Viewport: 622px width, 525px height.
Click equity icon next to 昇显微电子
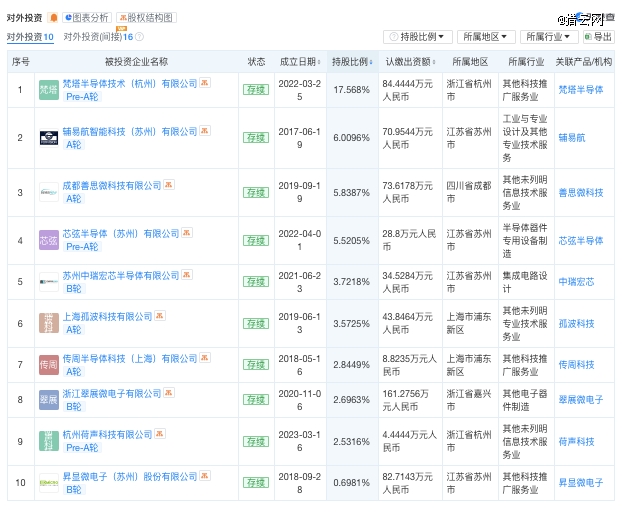(205, 475)
